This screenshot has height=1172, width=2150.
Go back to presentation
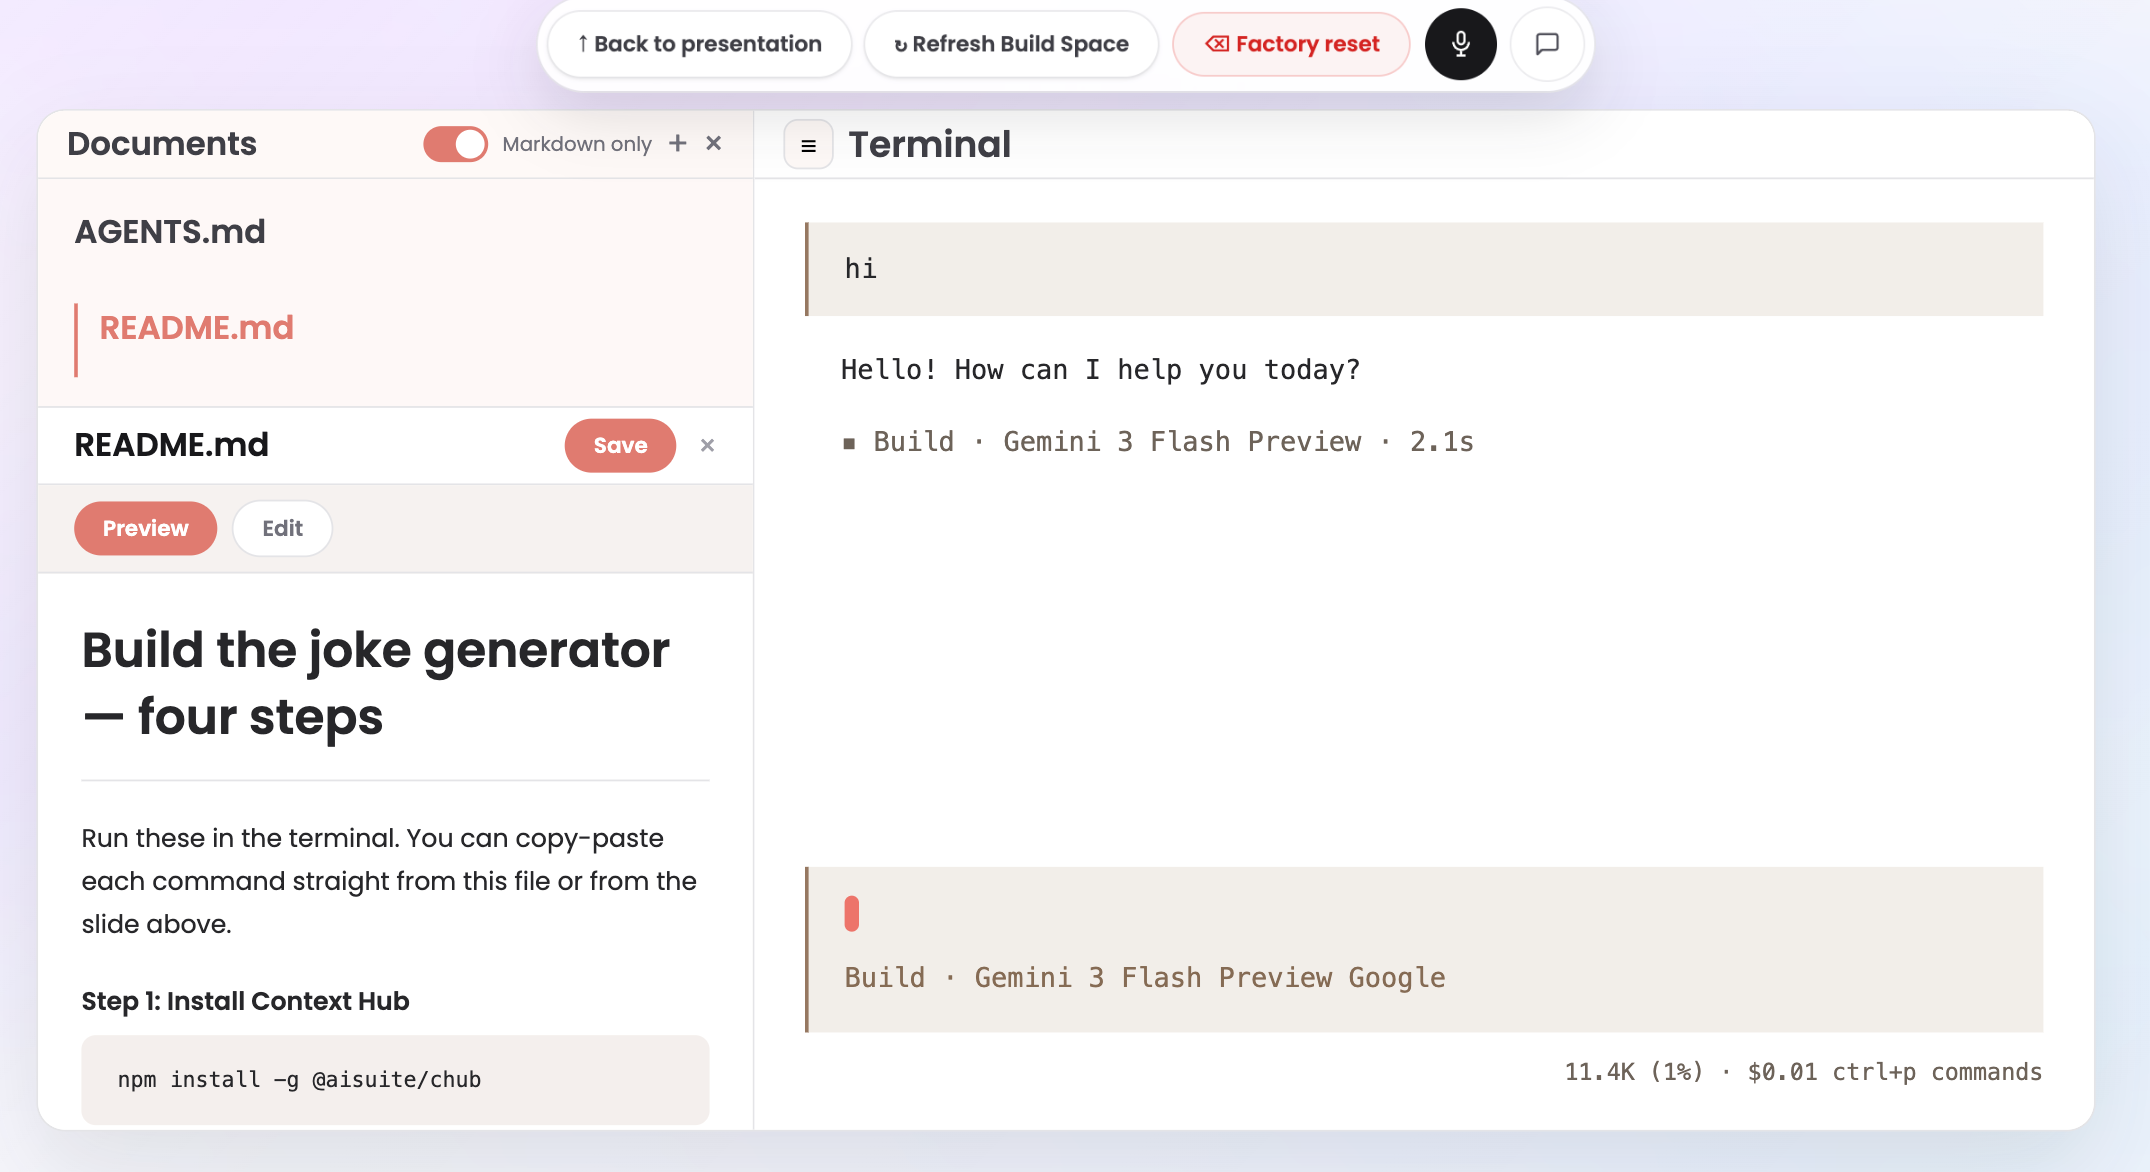tap(699, 44)
